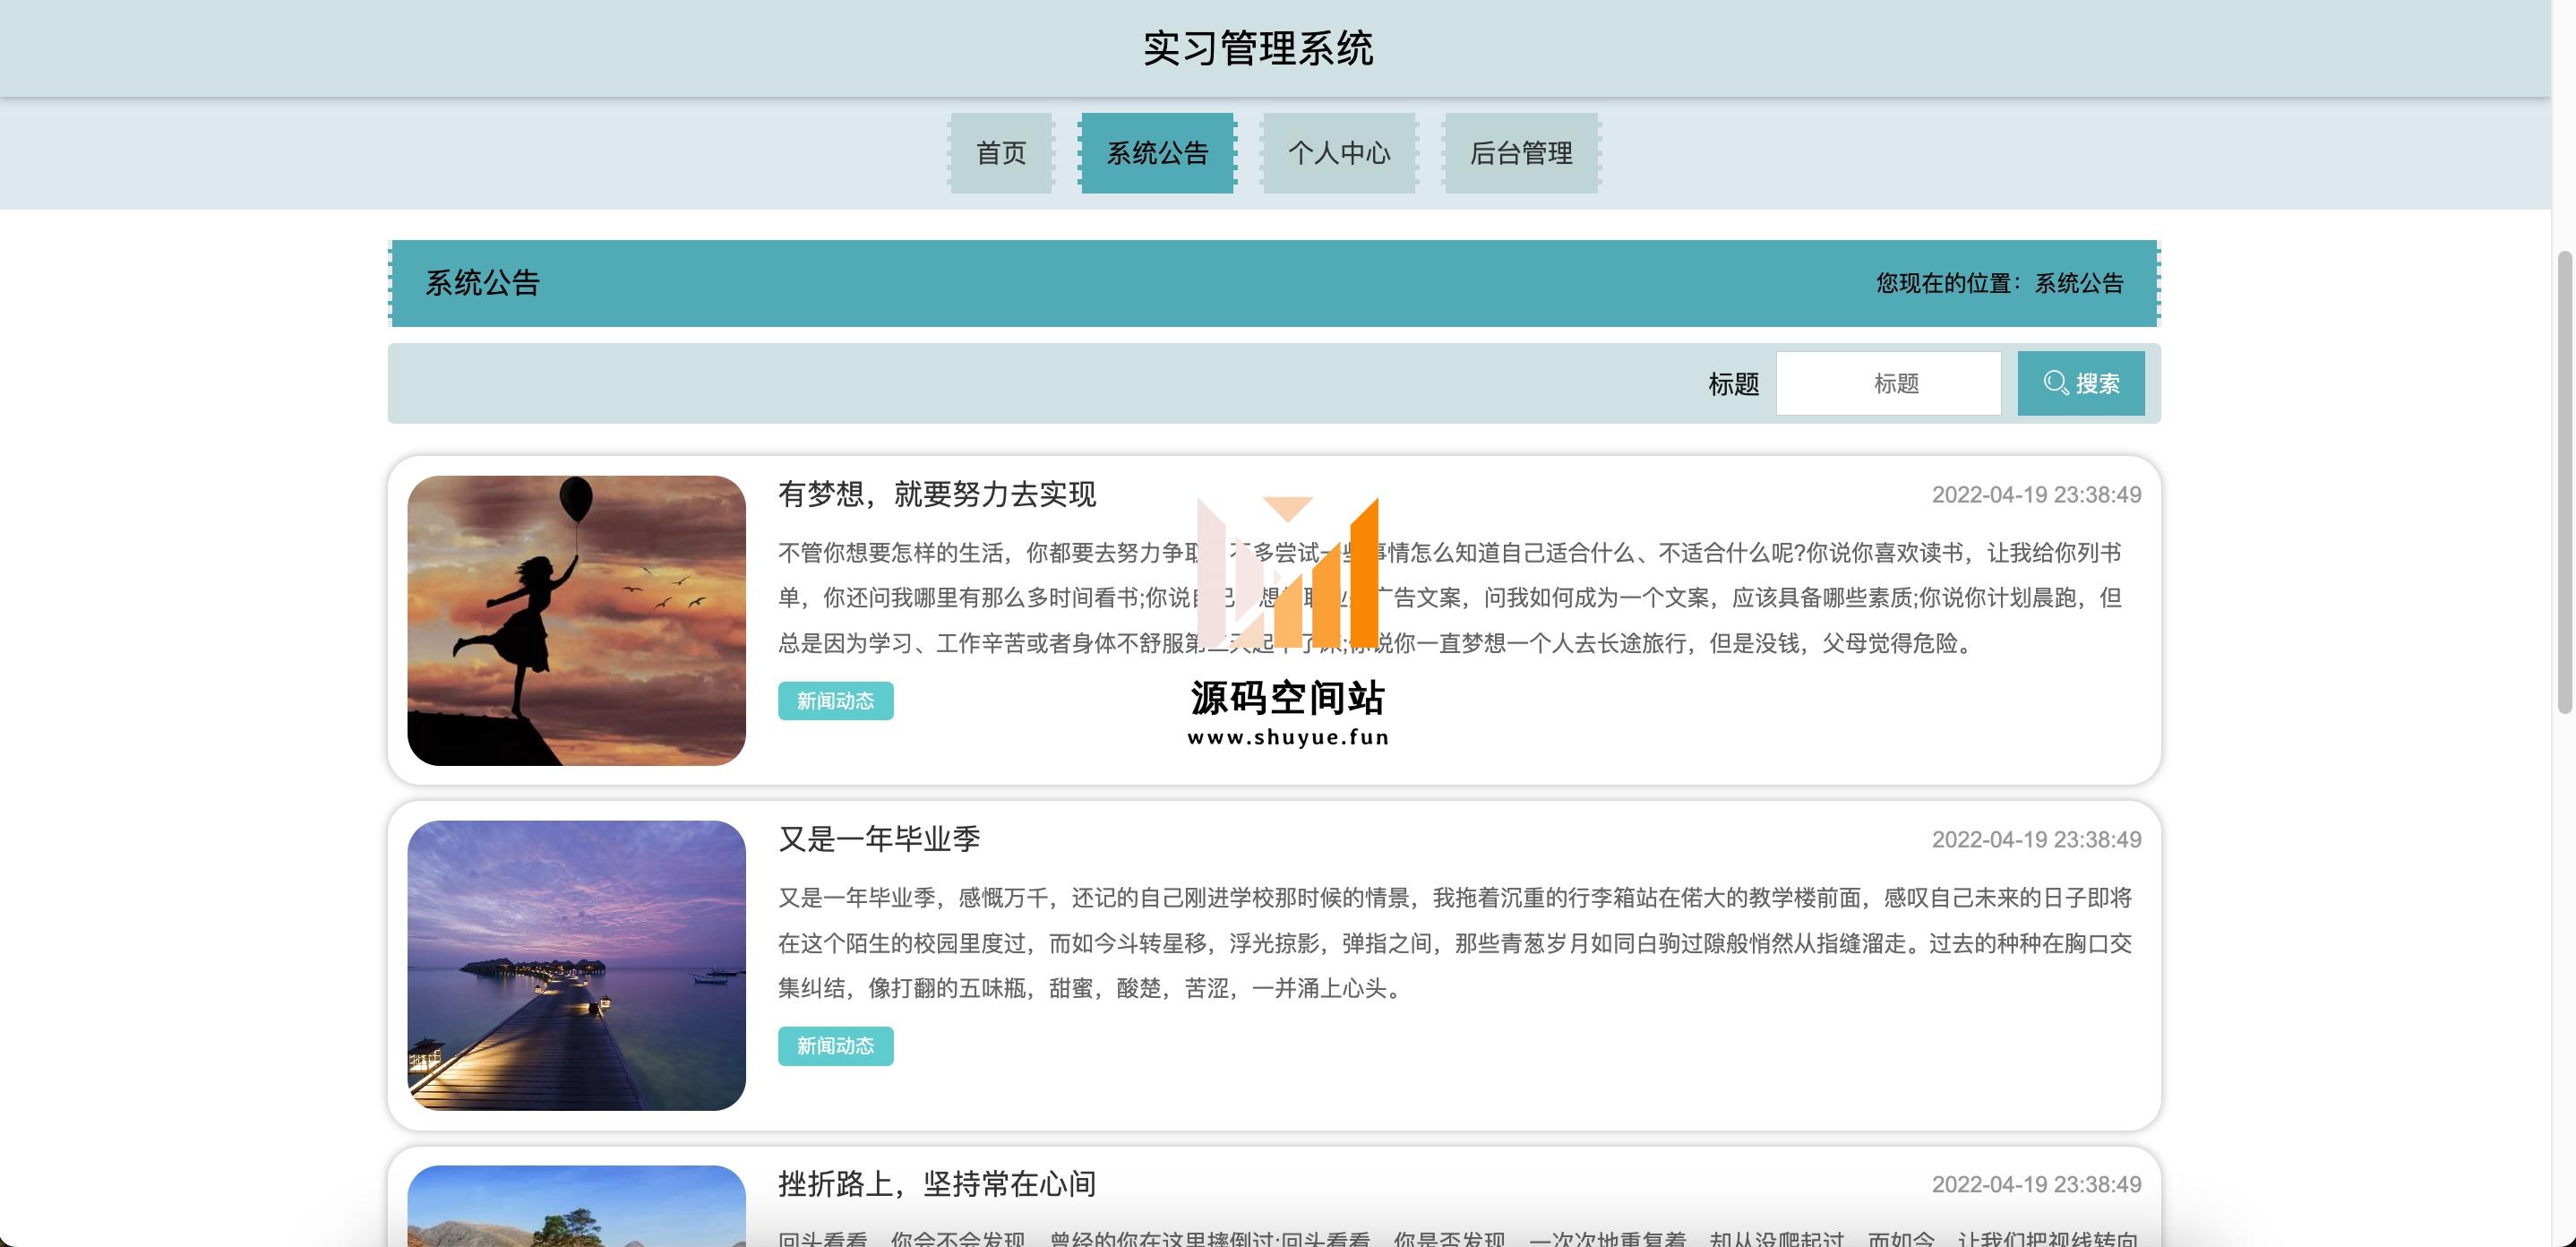The image size is (2576, 1247).
Task: Click timestamp of 挫折路上 article
Action: (2036, 1185)
